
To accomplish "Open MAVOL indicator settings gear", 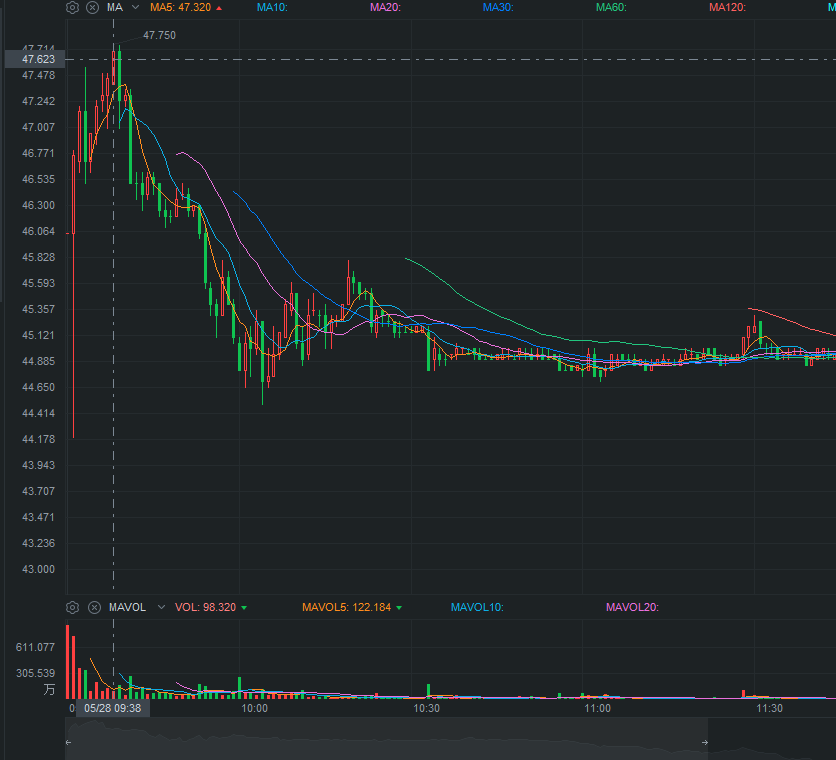I will tap(73, 607).
